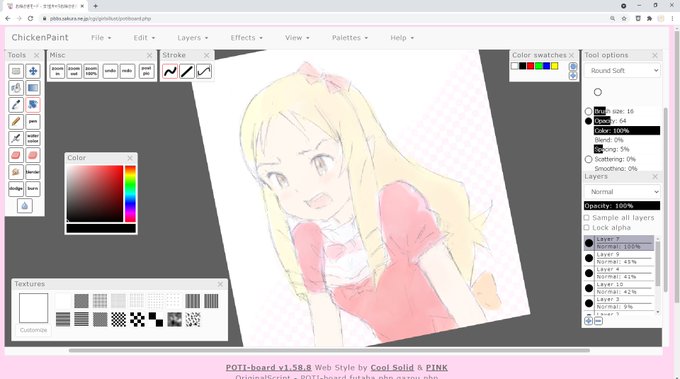
Task: Select the water color tool
Action: click(33, 138)
